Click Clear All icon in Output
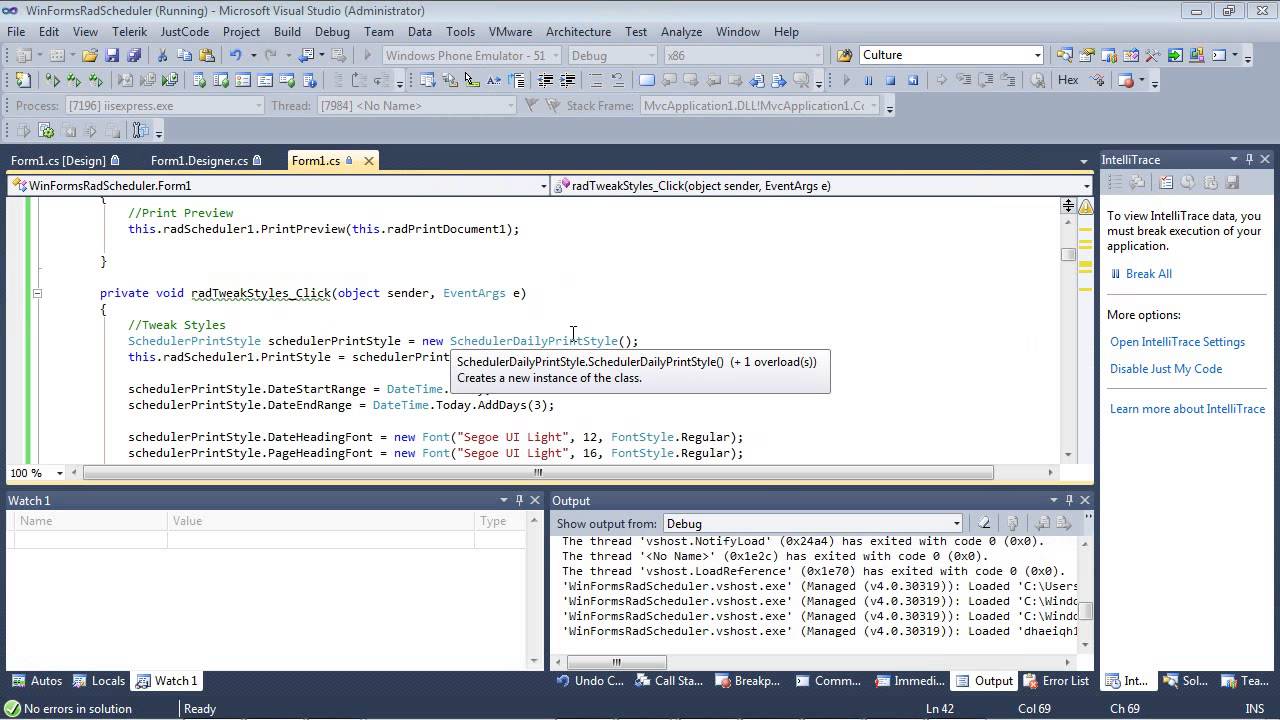 [x=985, y=523]
